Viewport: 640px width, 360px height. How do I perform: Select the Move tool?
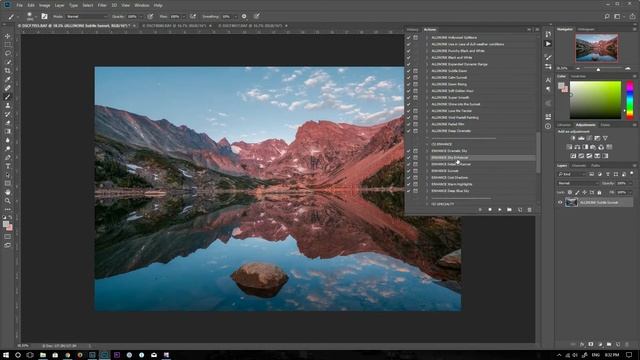click(x=7, y=36)
